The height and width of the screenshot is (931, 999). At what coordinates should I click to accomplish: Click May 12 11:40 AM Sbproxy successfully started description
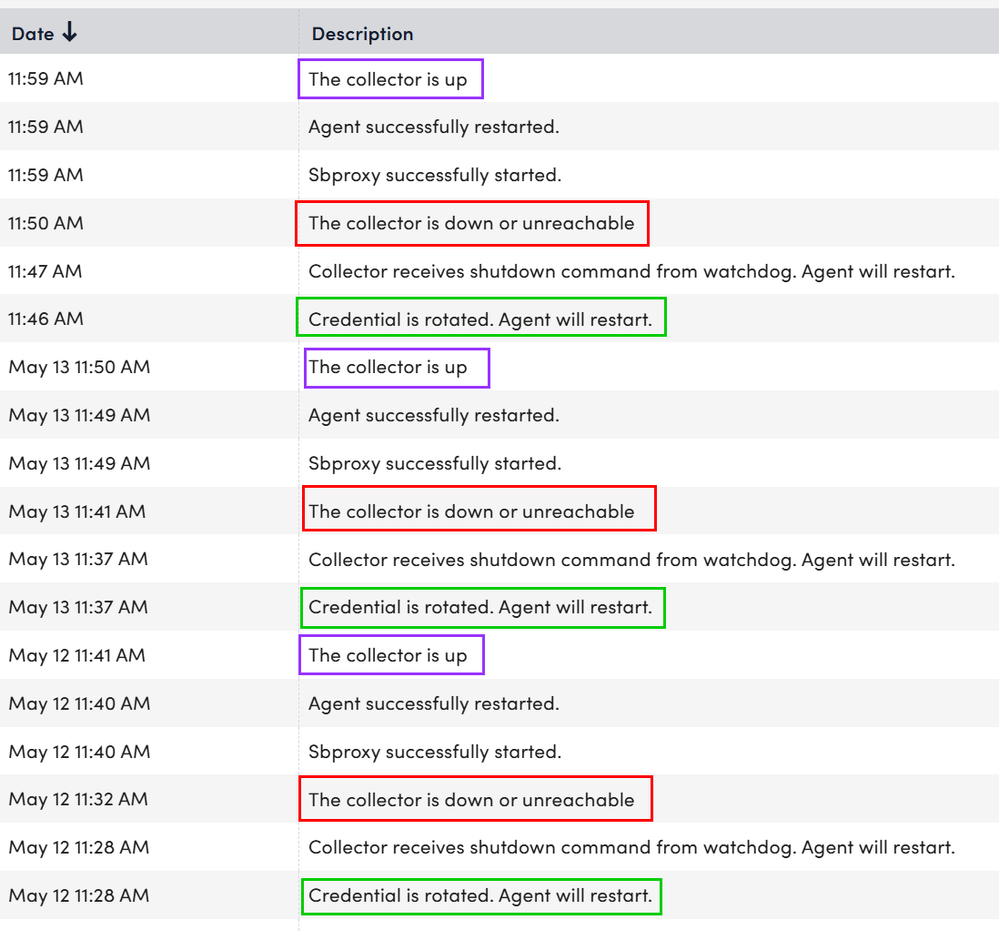[x=435, y=751]
